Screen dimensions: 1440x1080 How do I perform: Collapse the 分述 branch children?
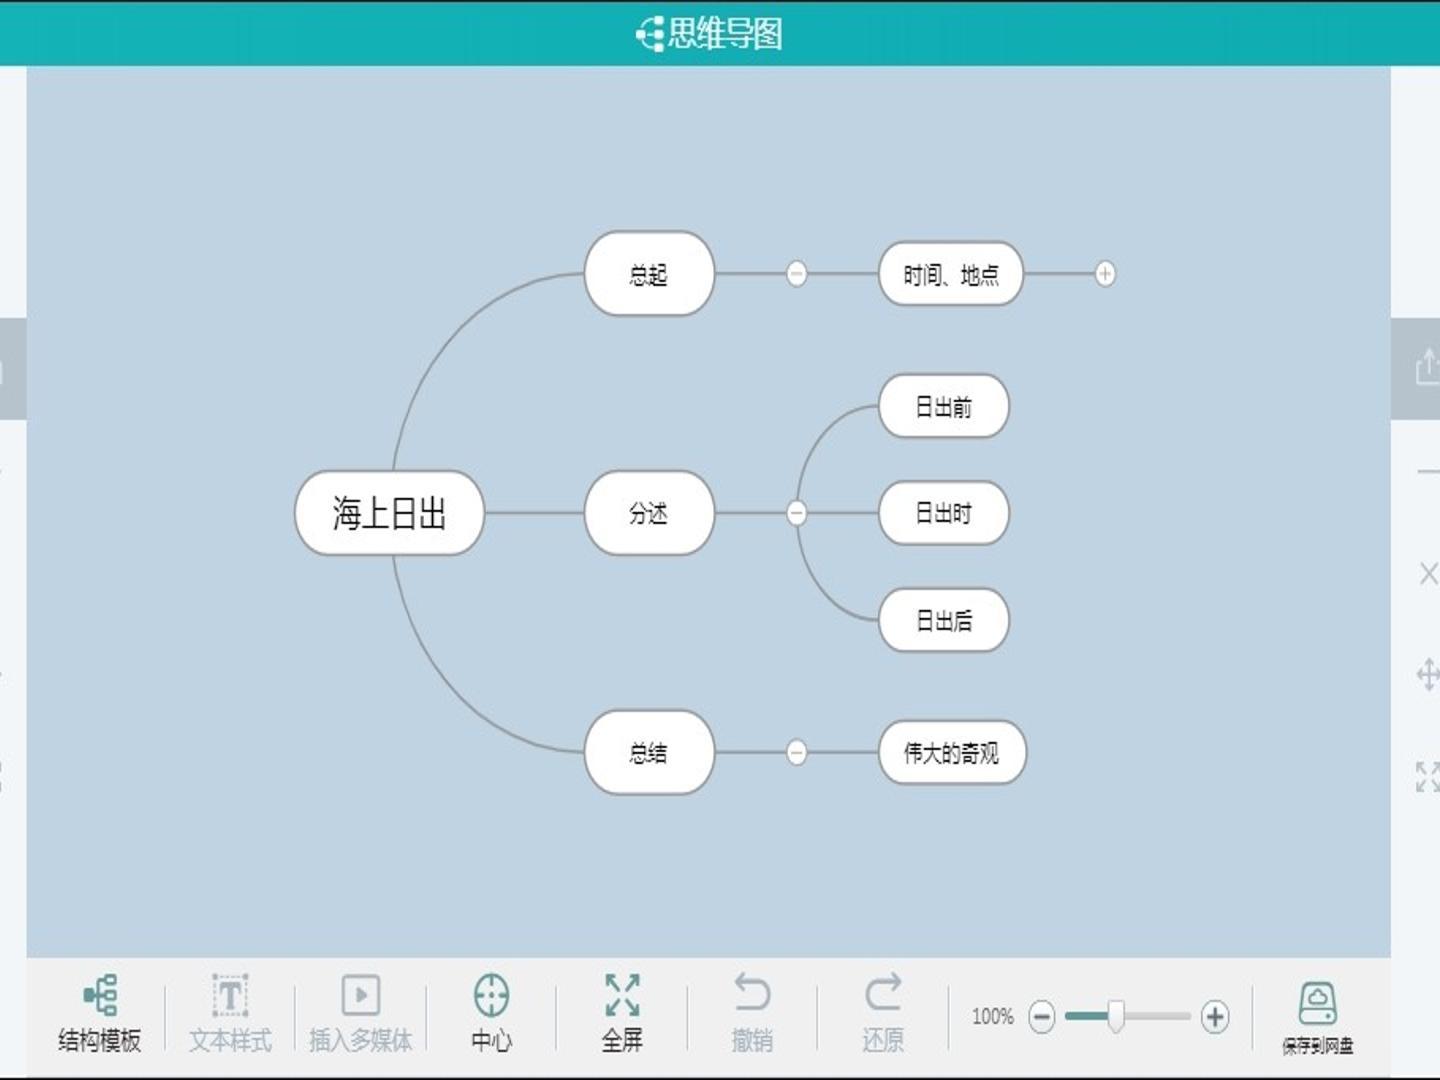point(796,513)
